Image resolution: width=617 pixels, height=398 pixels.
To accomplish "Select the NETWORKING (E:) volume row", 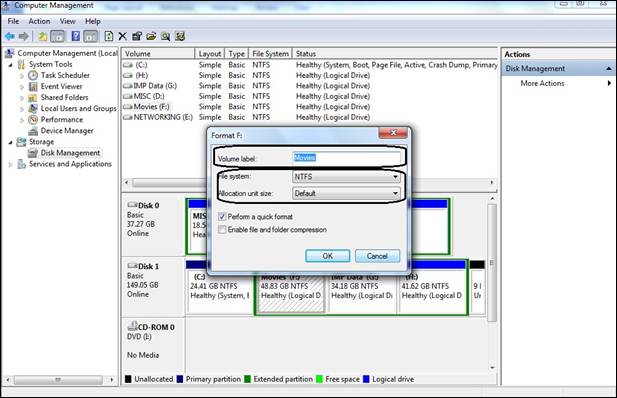I will pyautogui.click(x=309, y=117).
